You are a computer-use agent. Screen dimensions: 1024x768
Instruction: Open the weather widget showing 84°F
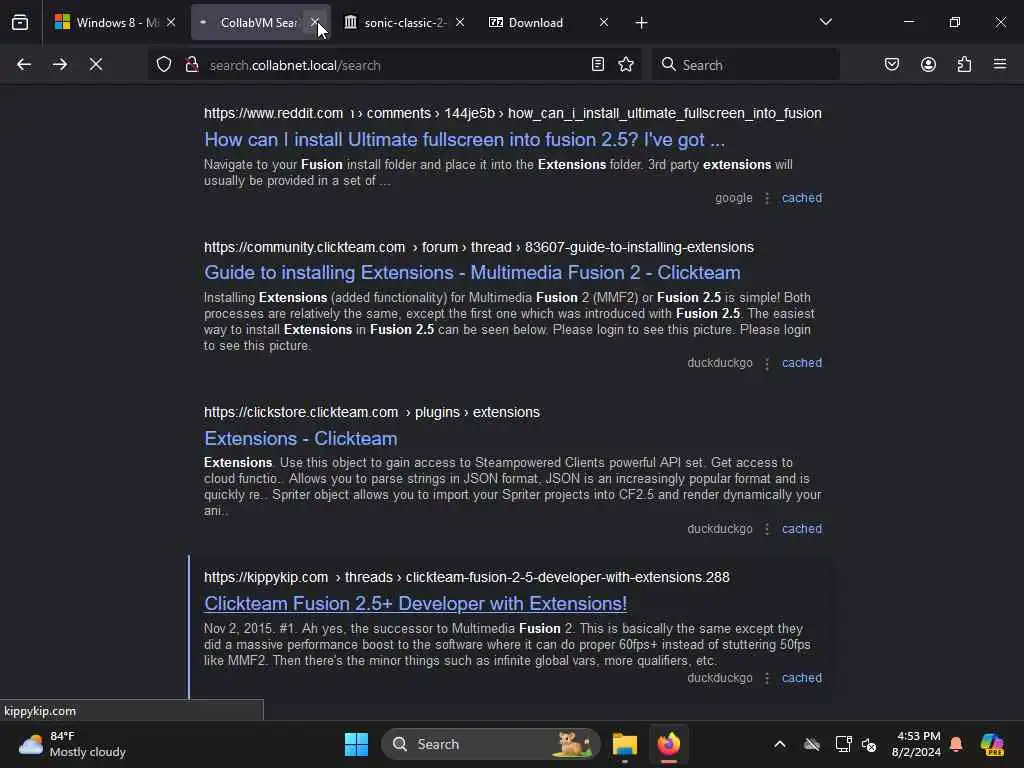72,744
